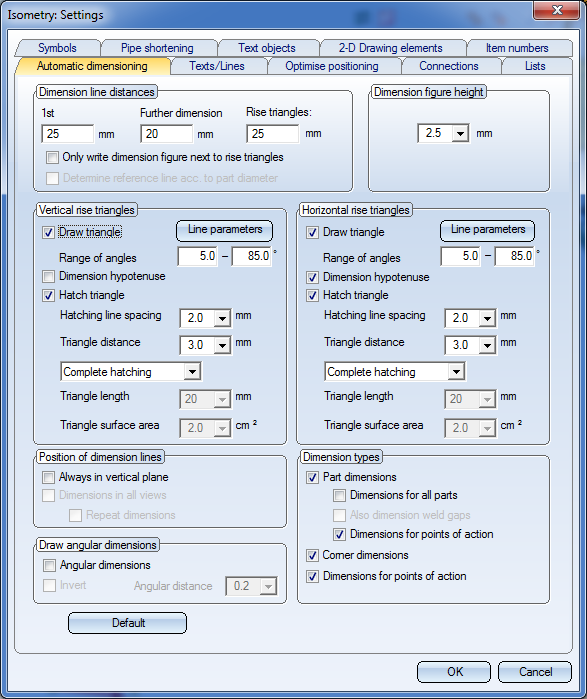
Task: Check Always in vertical plane
Action: click(49, 477)
